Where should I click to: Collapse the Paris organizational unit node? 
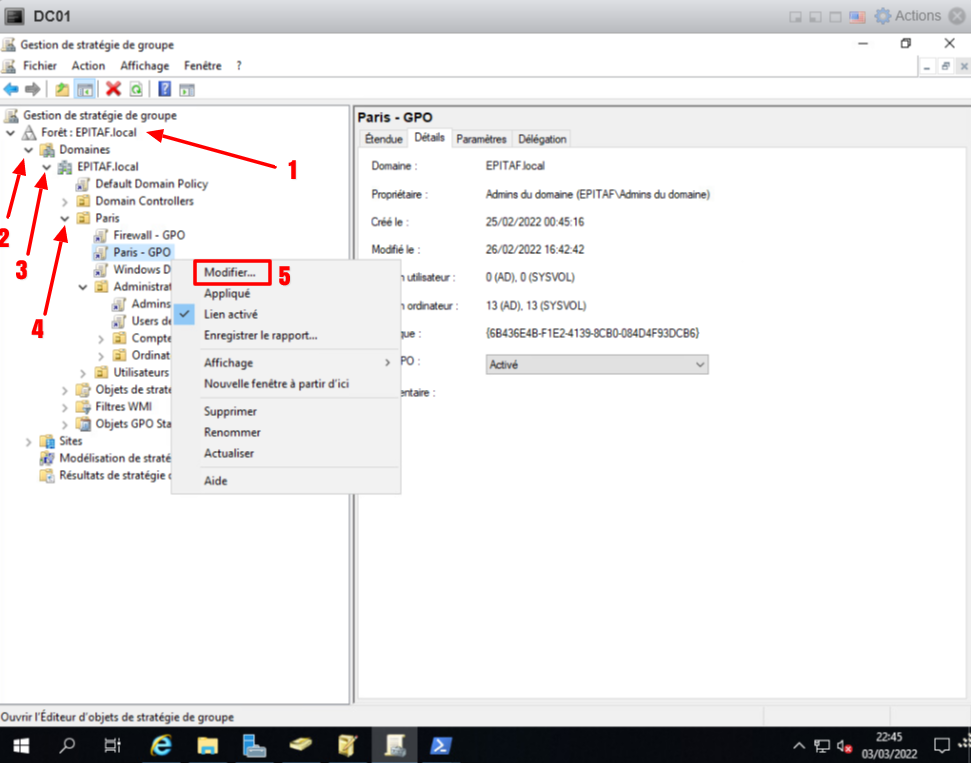[66, 218]
